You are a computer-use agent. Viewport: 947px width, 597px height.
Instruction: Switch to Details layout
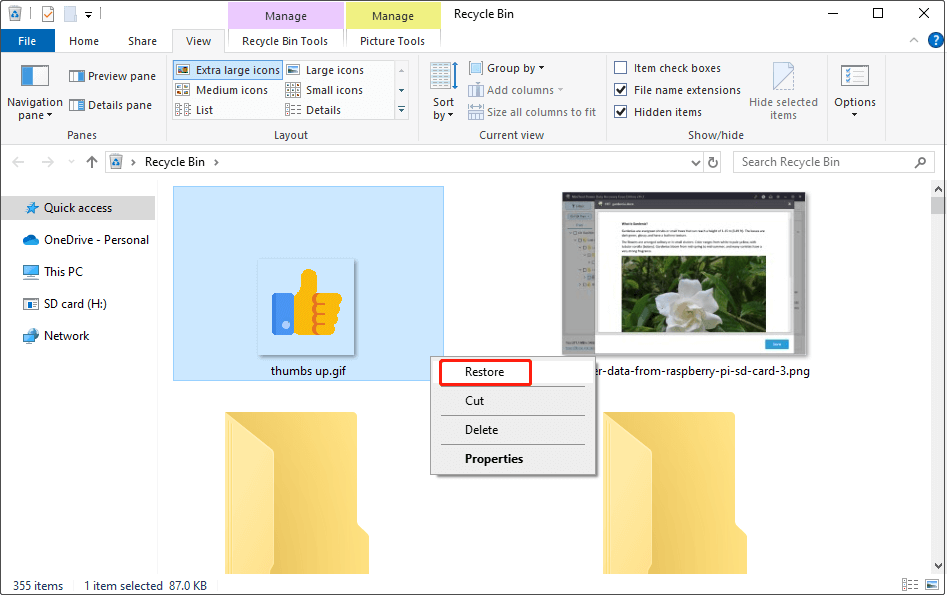tap(313, 110)
